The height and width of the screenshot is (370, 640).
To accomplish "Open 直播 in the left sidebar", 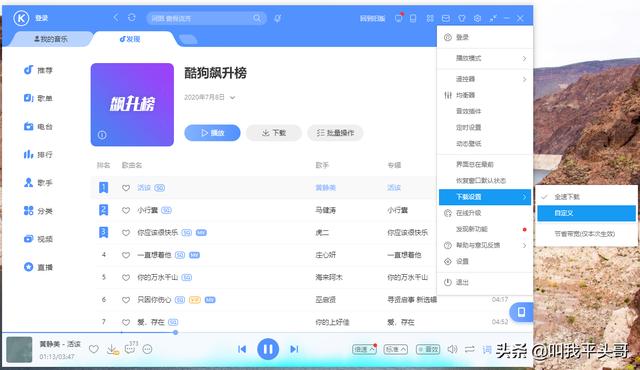I will pos(38,267).
